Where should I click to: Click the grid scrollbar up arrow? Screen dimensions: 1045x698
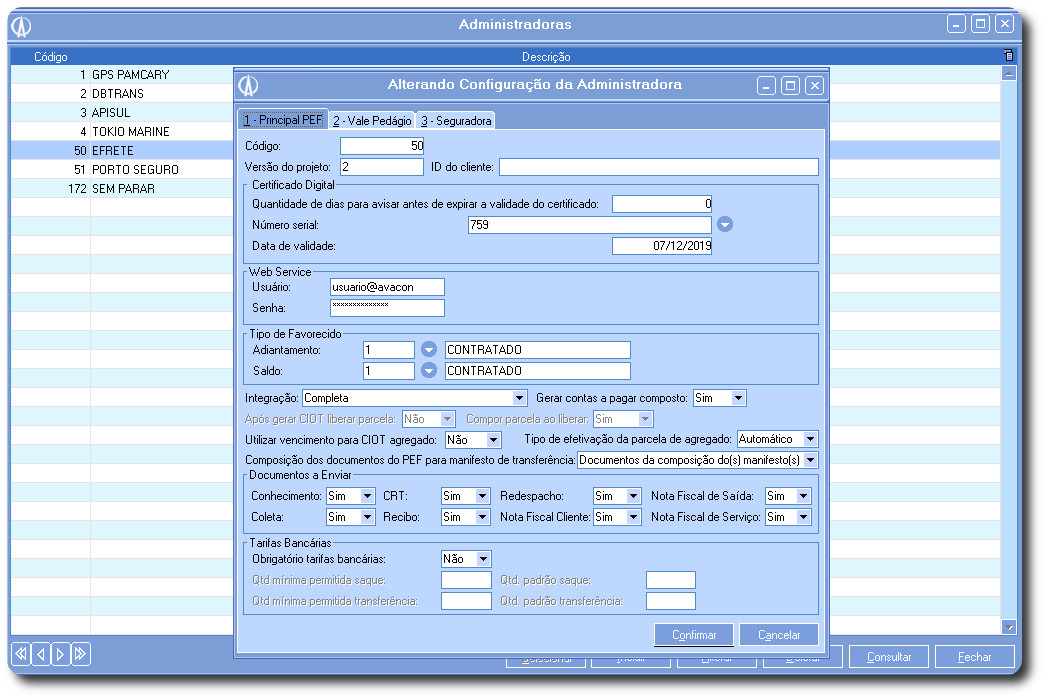click(x=1008, y=74)
